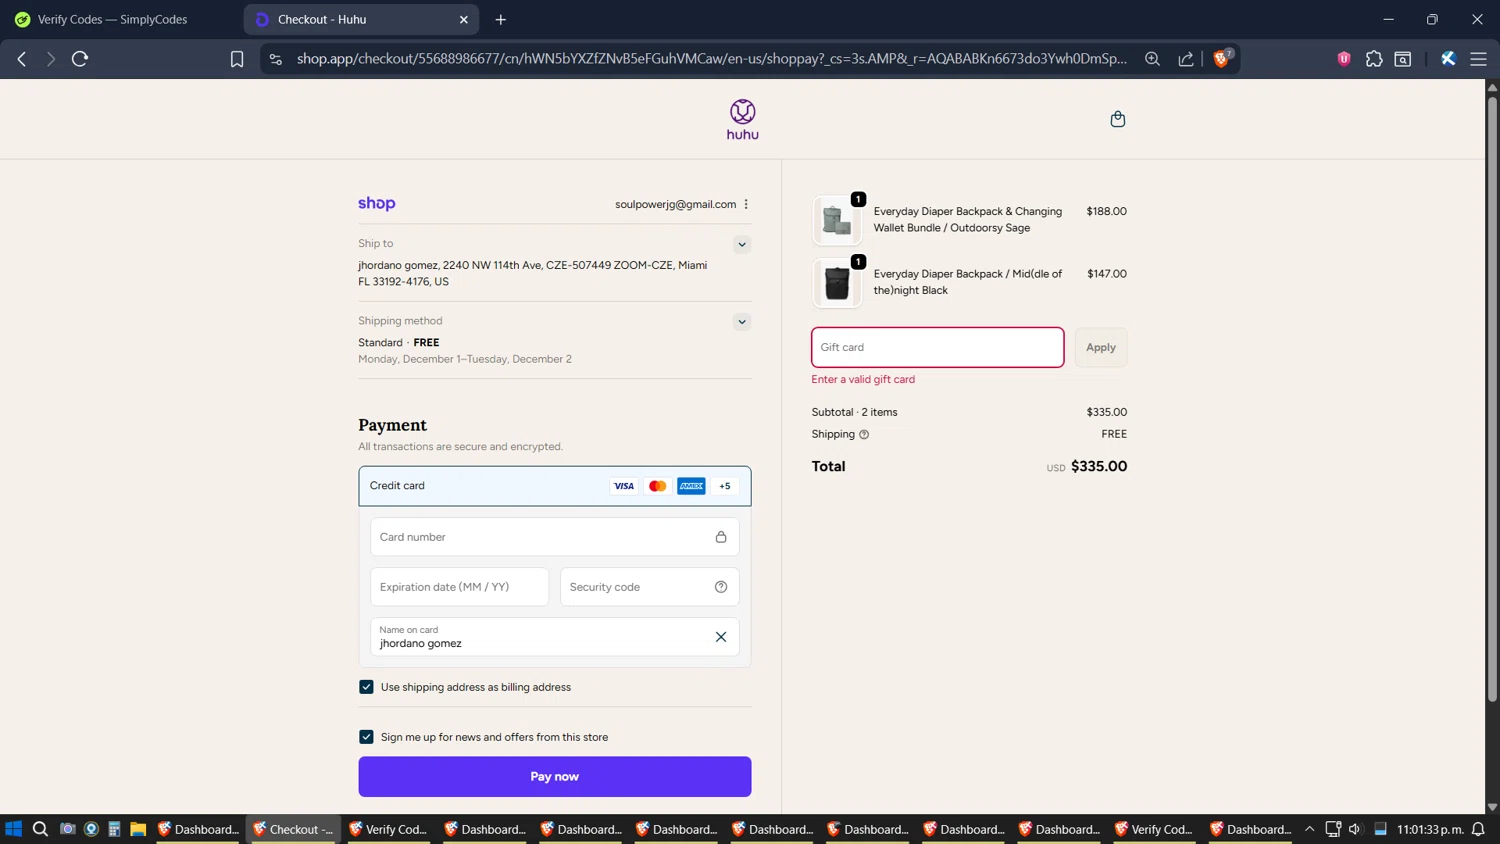The image size is (1500, 844).
Task: Switch to the Verify Codes — SimplyCodes tab
Action: (x=112, y=19)
